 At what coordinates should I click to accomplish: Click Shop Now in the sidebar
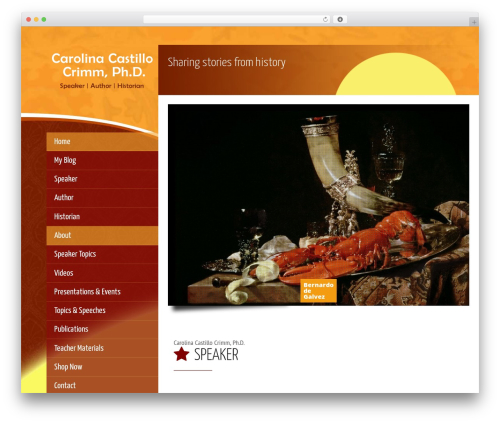[x=102, y=367]
